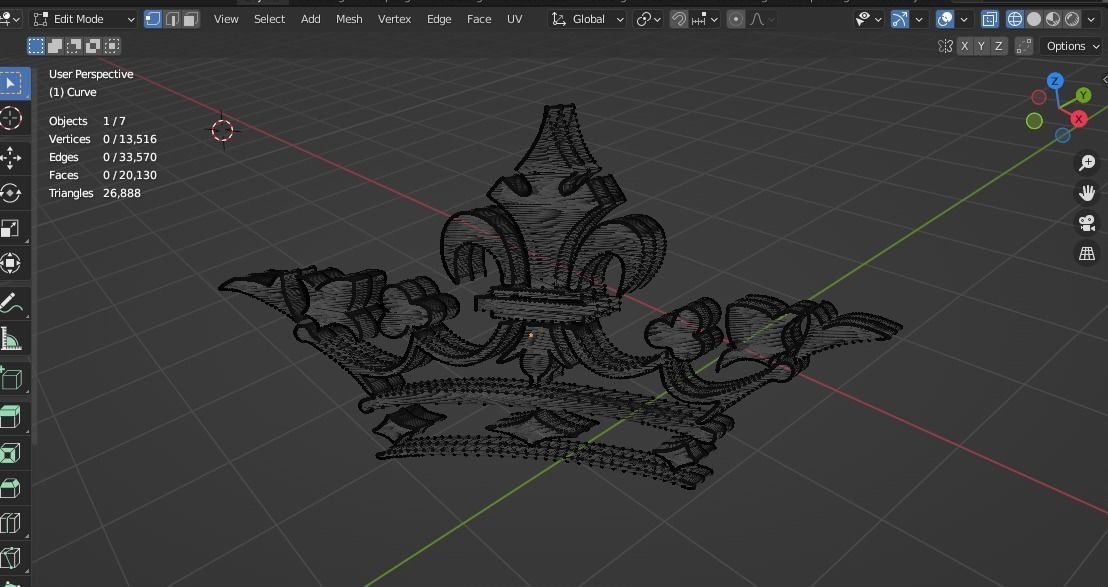The image size is (1108, 587).
Task: Pick the Add Cube tool
Action: (11, 379)
